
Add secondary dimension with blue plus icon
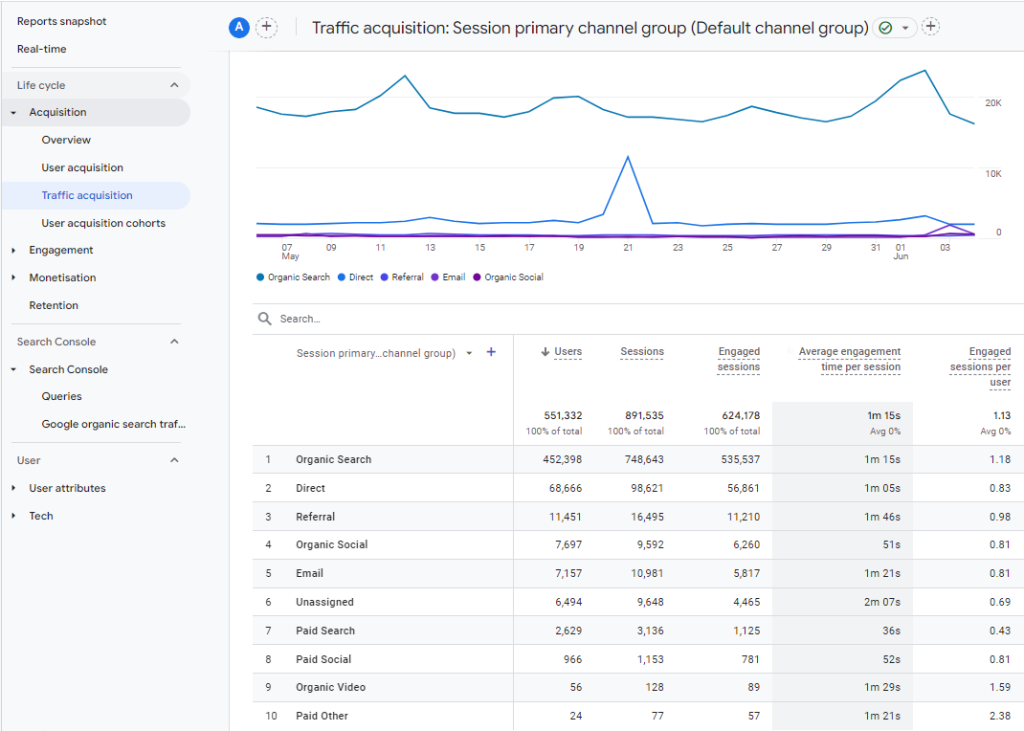pyautogui.click(x=491, y=352)
